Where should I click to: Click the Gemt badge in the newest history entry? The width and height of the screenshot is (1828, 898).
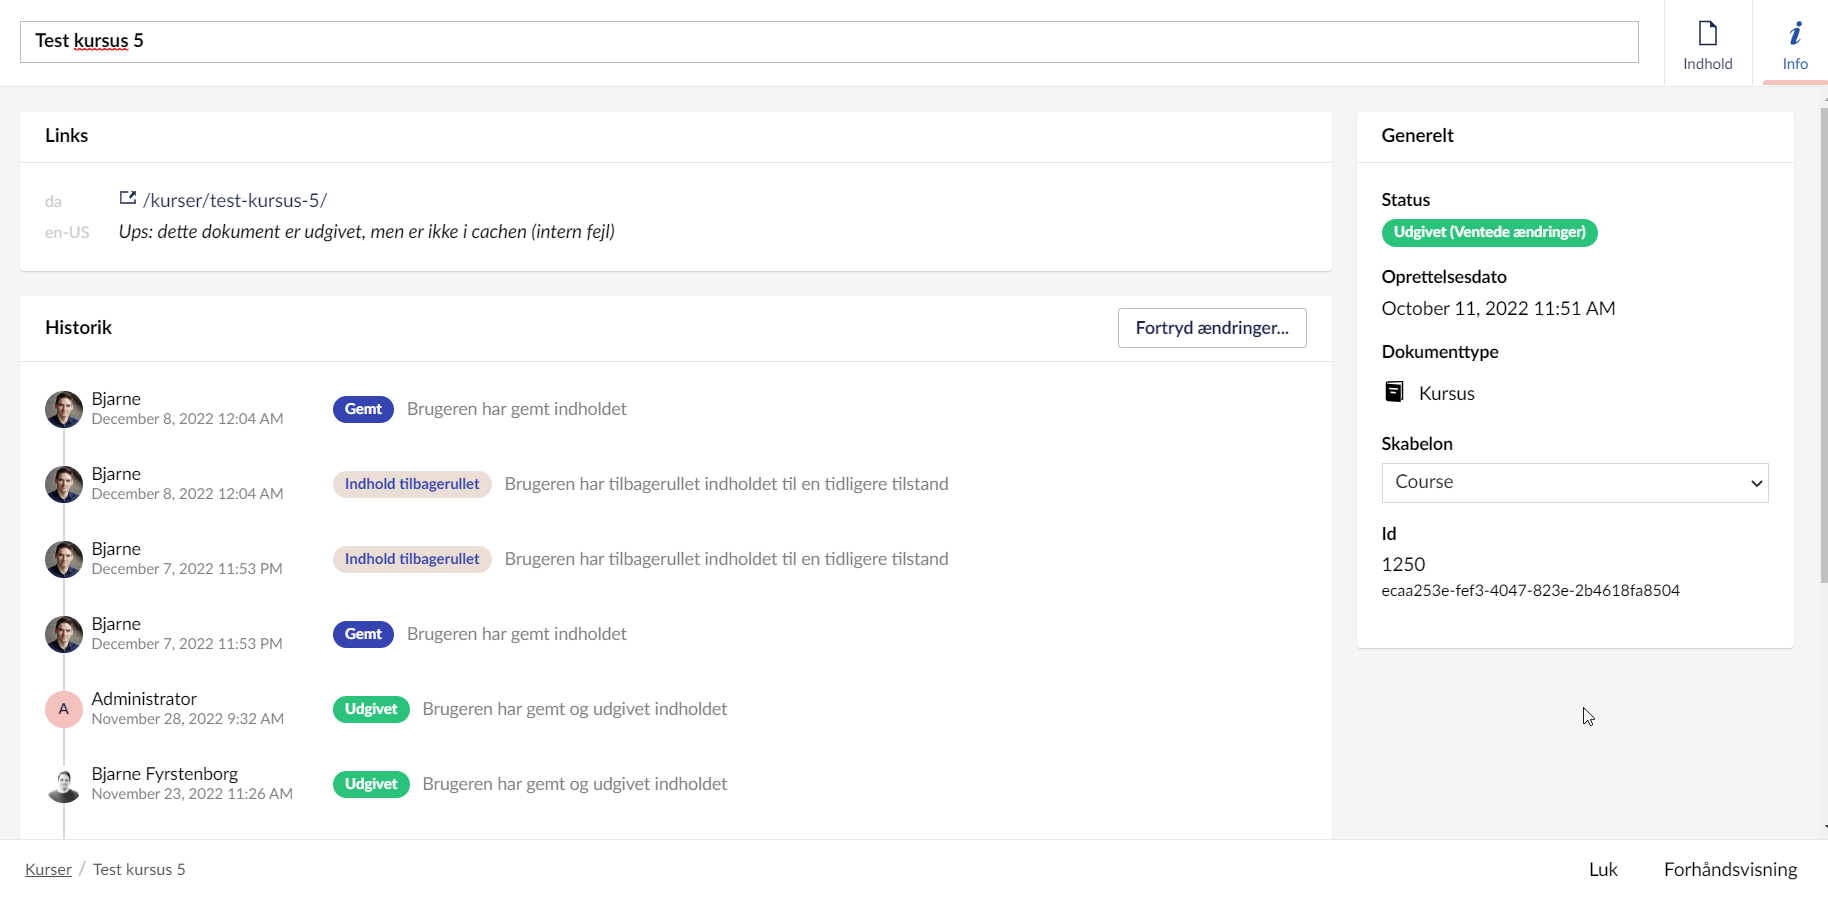tap(362, 409)
